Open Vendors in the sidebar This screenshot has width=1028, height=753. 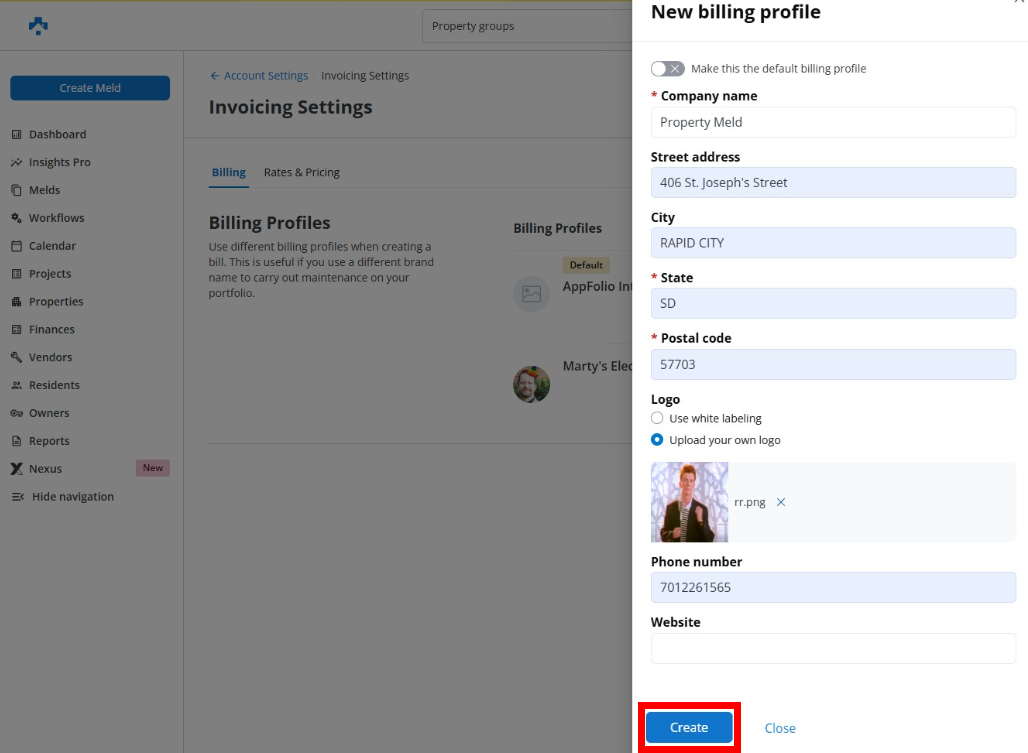(x=50, y=357)
